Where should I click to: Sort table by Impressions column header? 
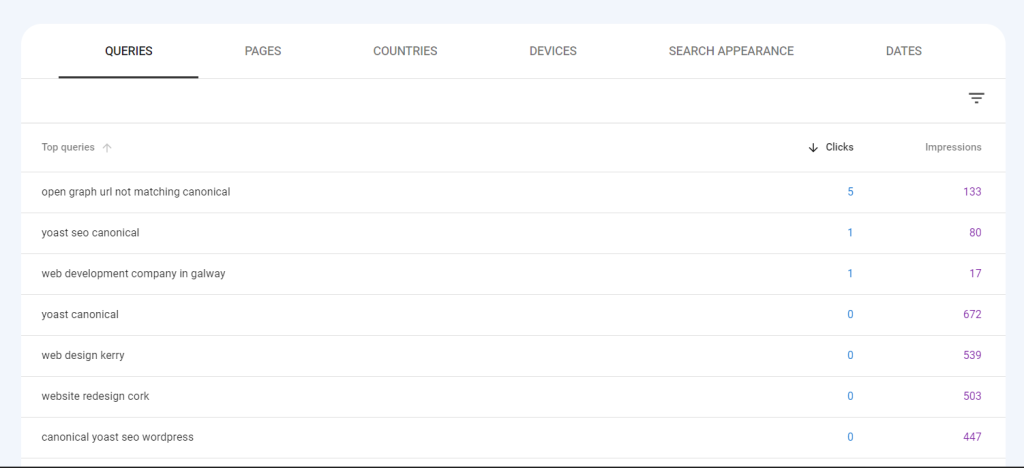953,148
